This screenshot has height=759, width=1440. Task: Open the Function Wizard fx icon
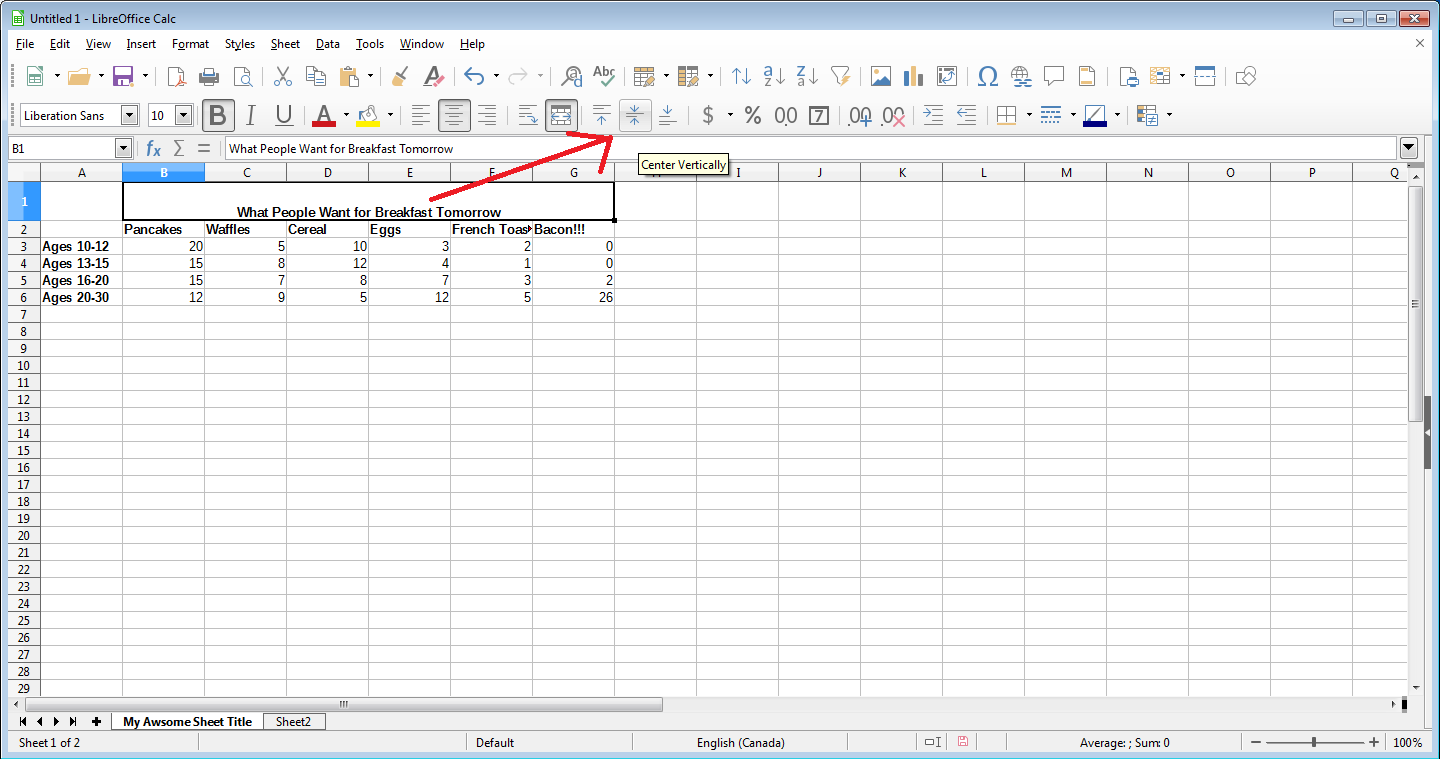tap(153, 148)
